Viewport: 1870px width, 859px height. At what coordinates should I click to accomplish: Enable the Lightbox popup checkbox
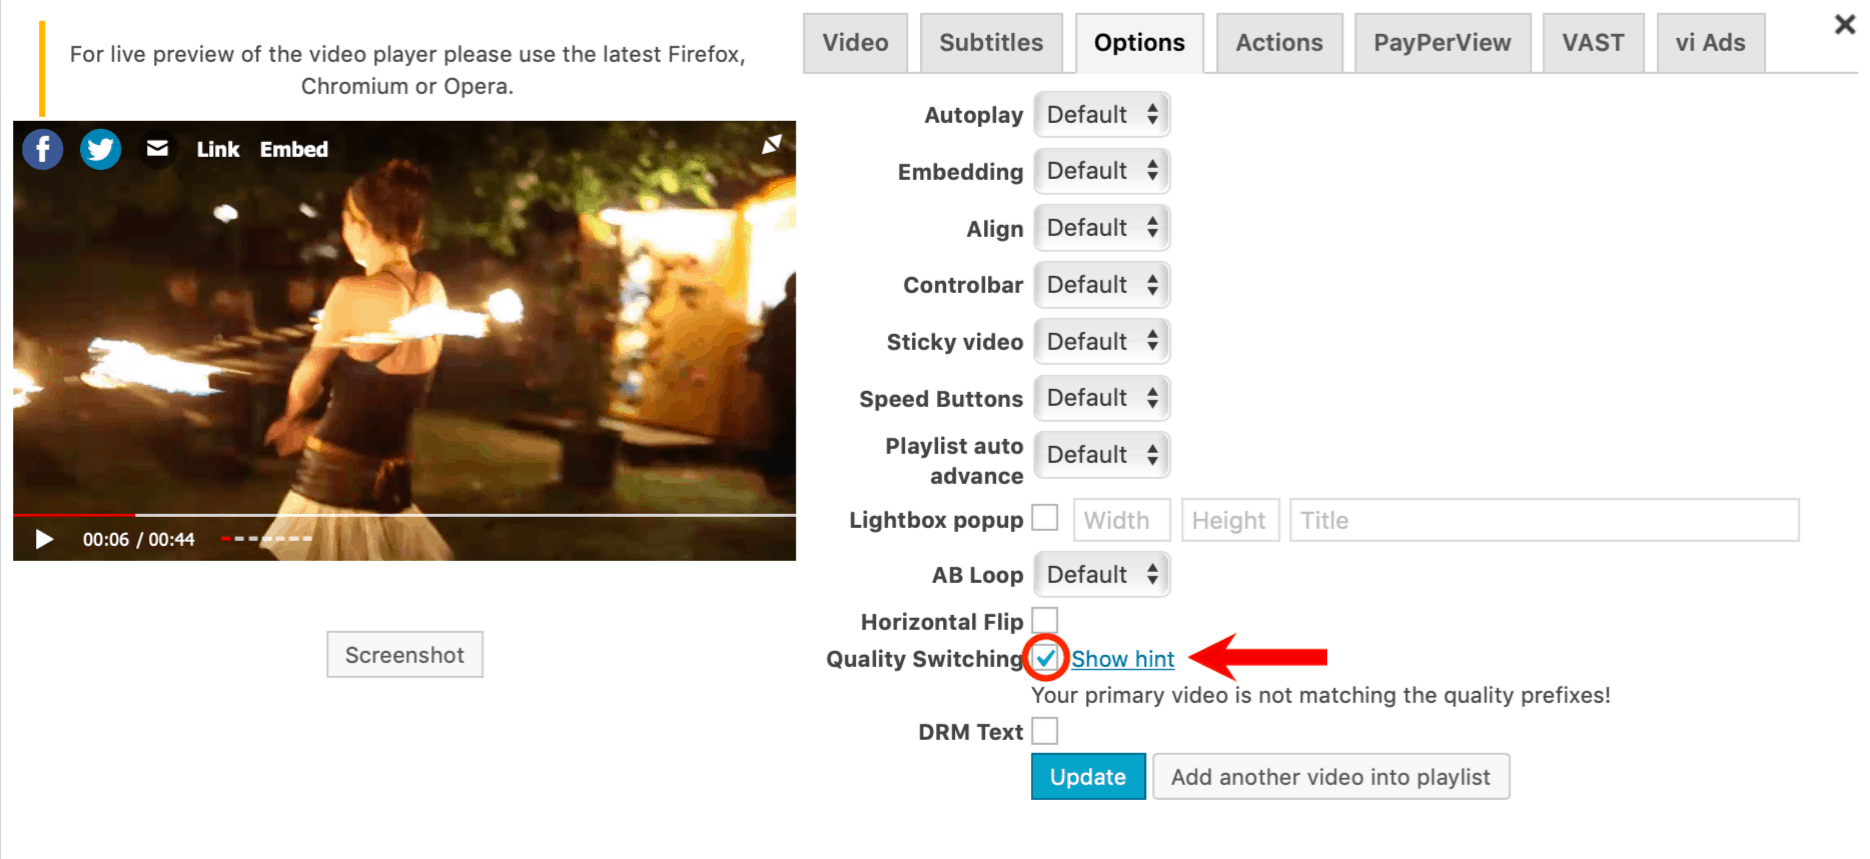[1045, 518]
